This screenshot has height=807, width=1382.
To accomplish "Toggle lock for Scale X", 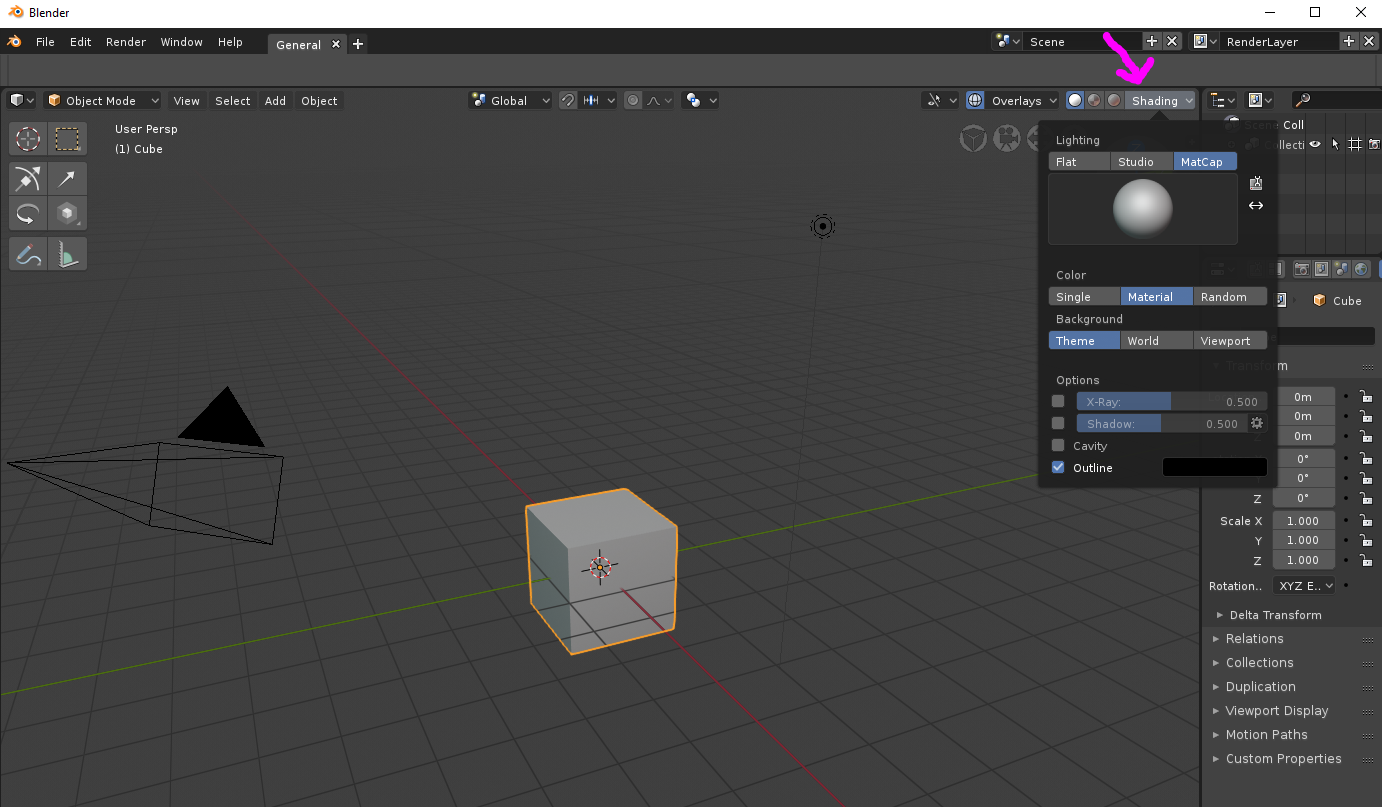I will click(x=1365, y=520).
